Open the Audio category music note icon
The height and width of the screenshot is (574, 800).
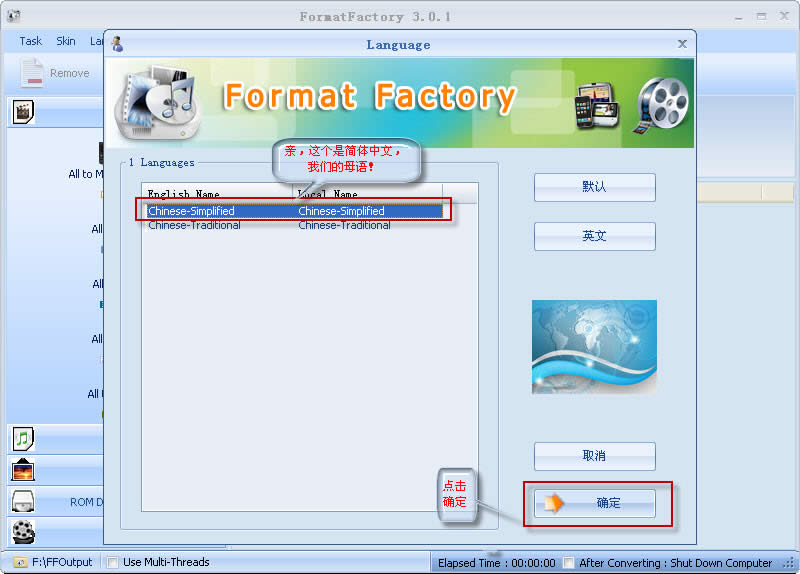coord(23,438)
